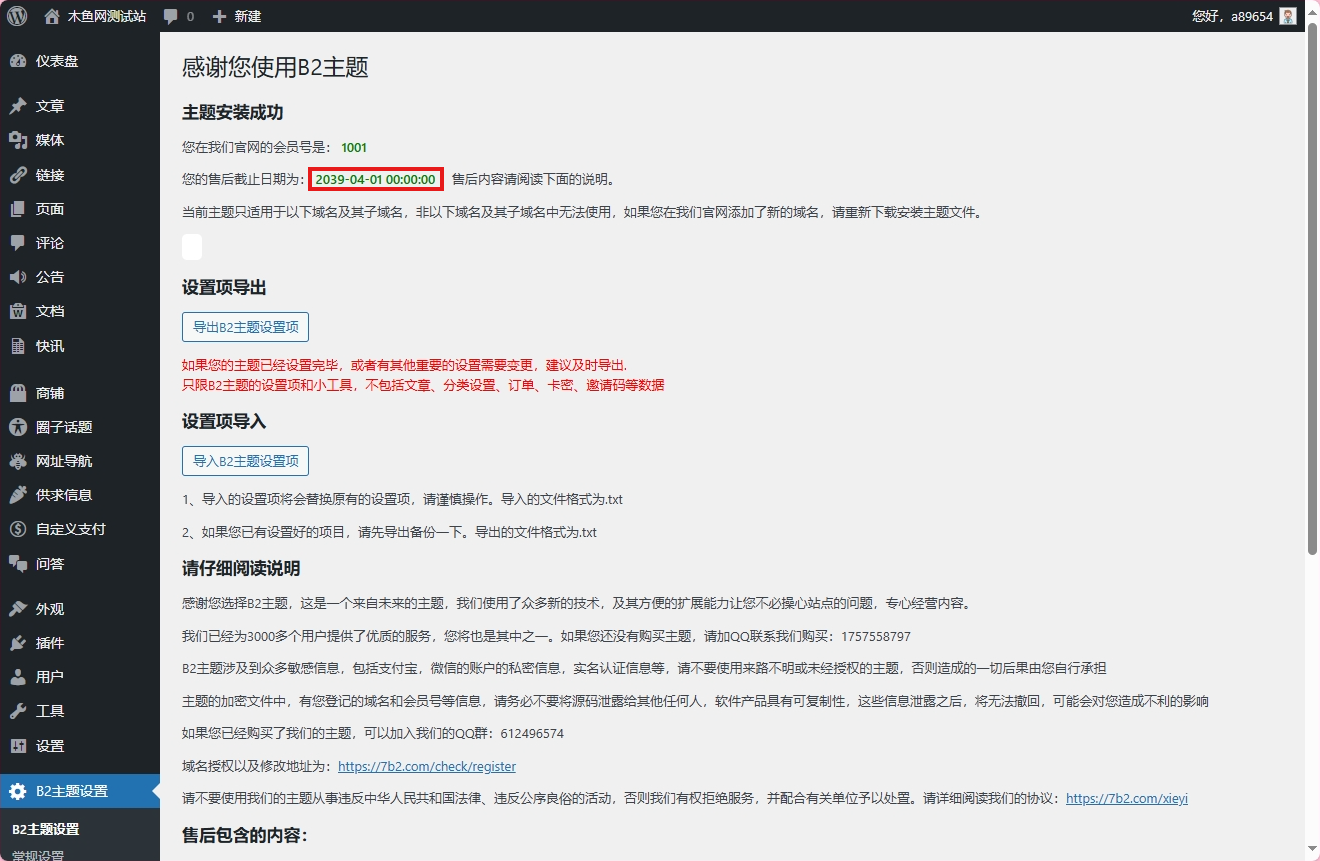1320x861 pixels.
Task: Click the 公告 megaphone icon
Action: tap(18, 277)
